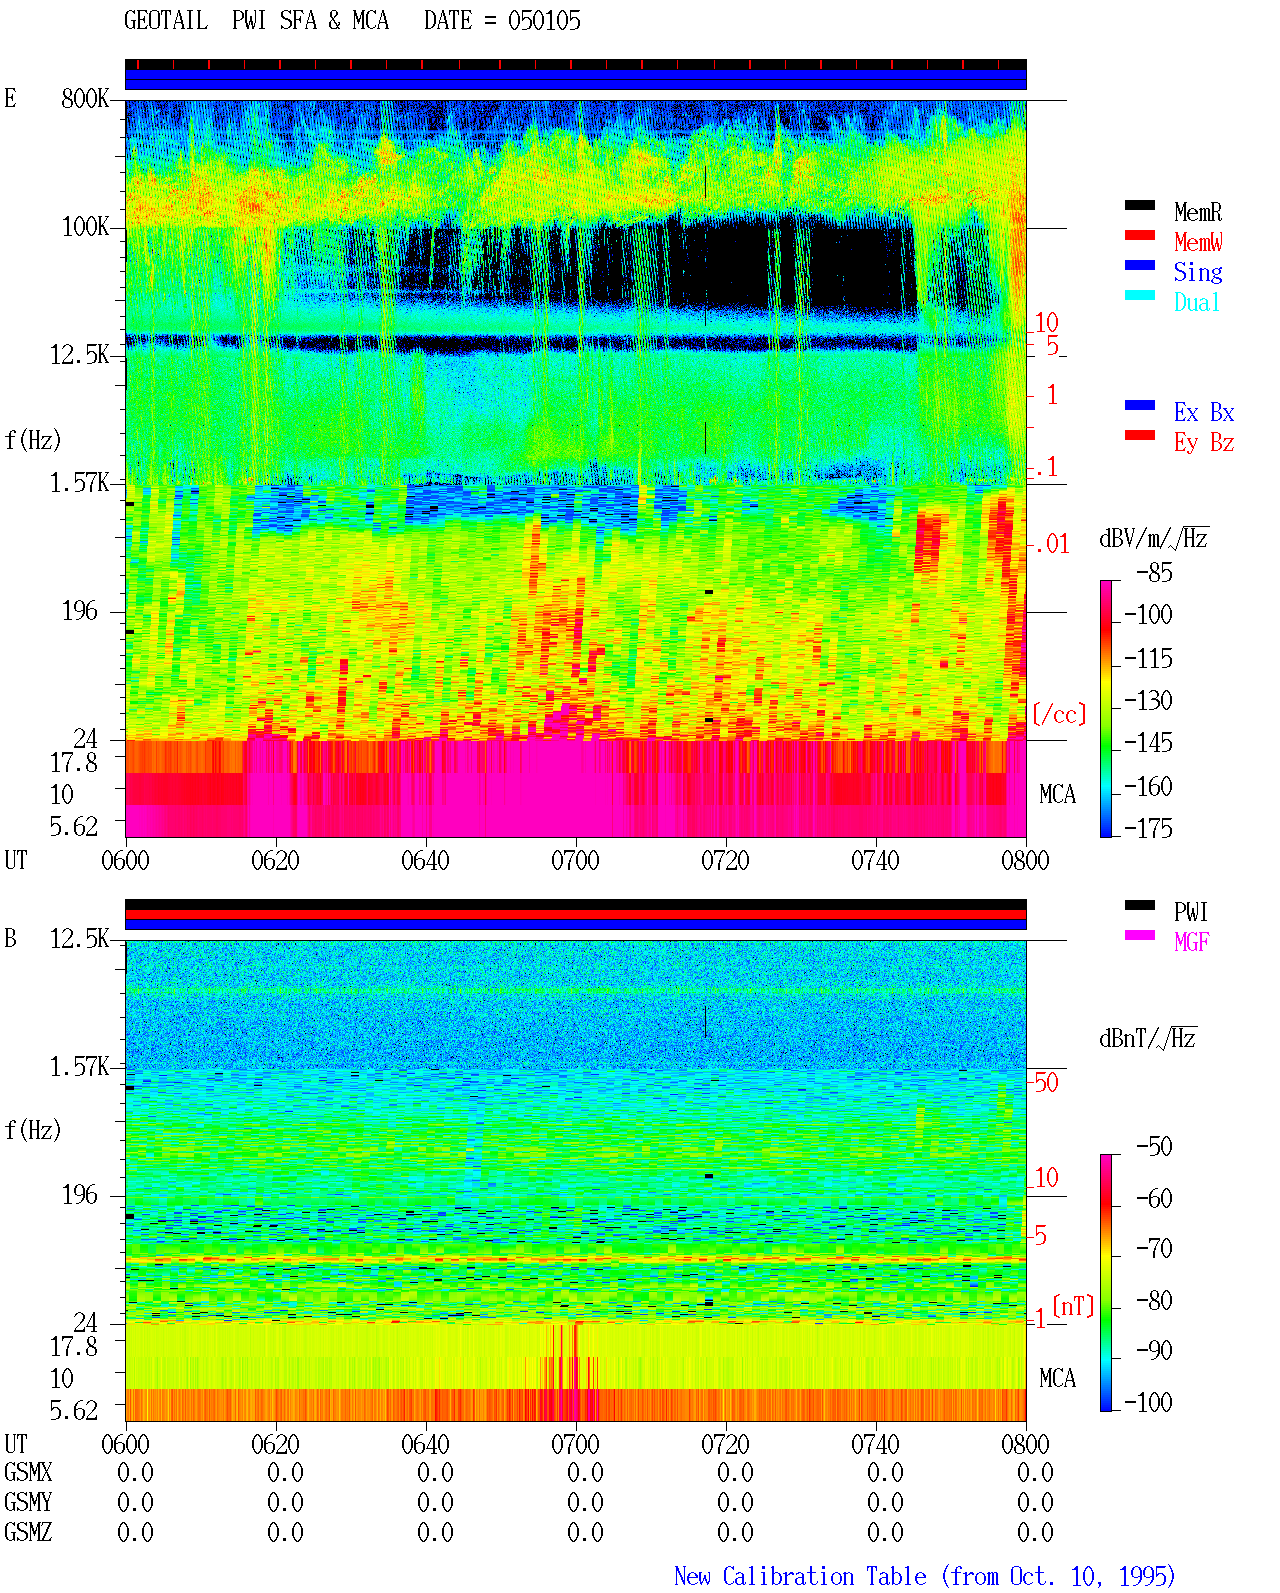Select the cyan Dual legend swatch

(x=1140, y=296)
